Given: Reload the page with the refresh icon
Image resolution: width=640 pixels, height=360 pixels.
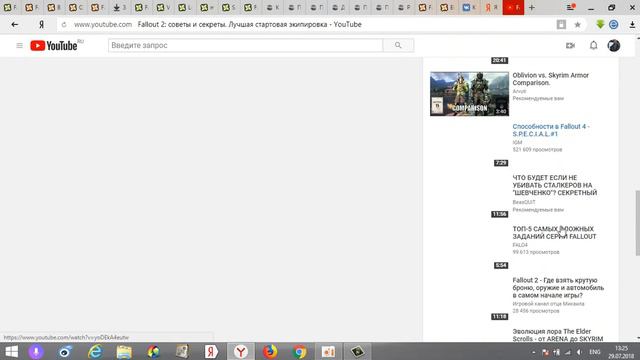Looking at the screenshot, I should [x=64, y=24].
